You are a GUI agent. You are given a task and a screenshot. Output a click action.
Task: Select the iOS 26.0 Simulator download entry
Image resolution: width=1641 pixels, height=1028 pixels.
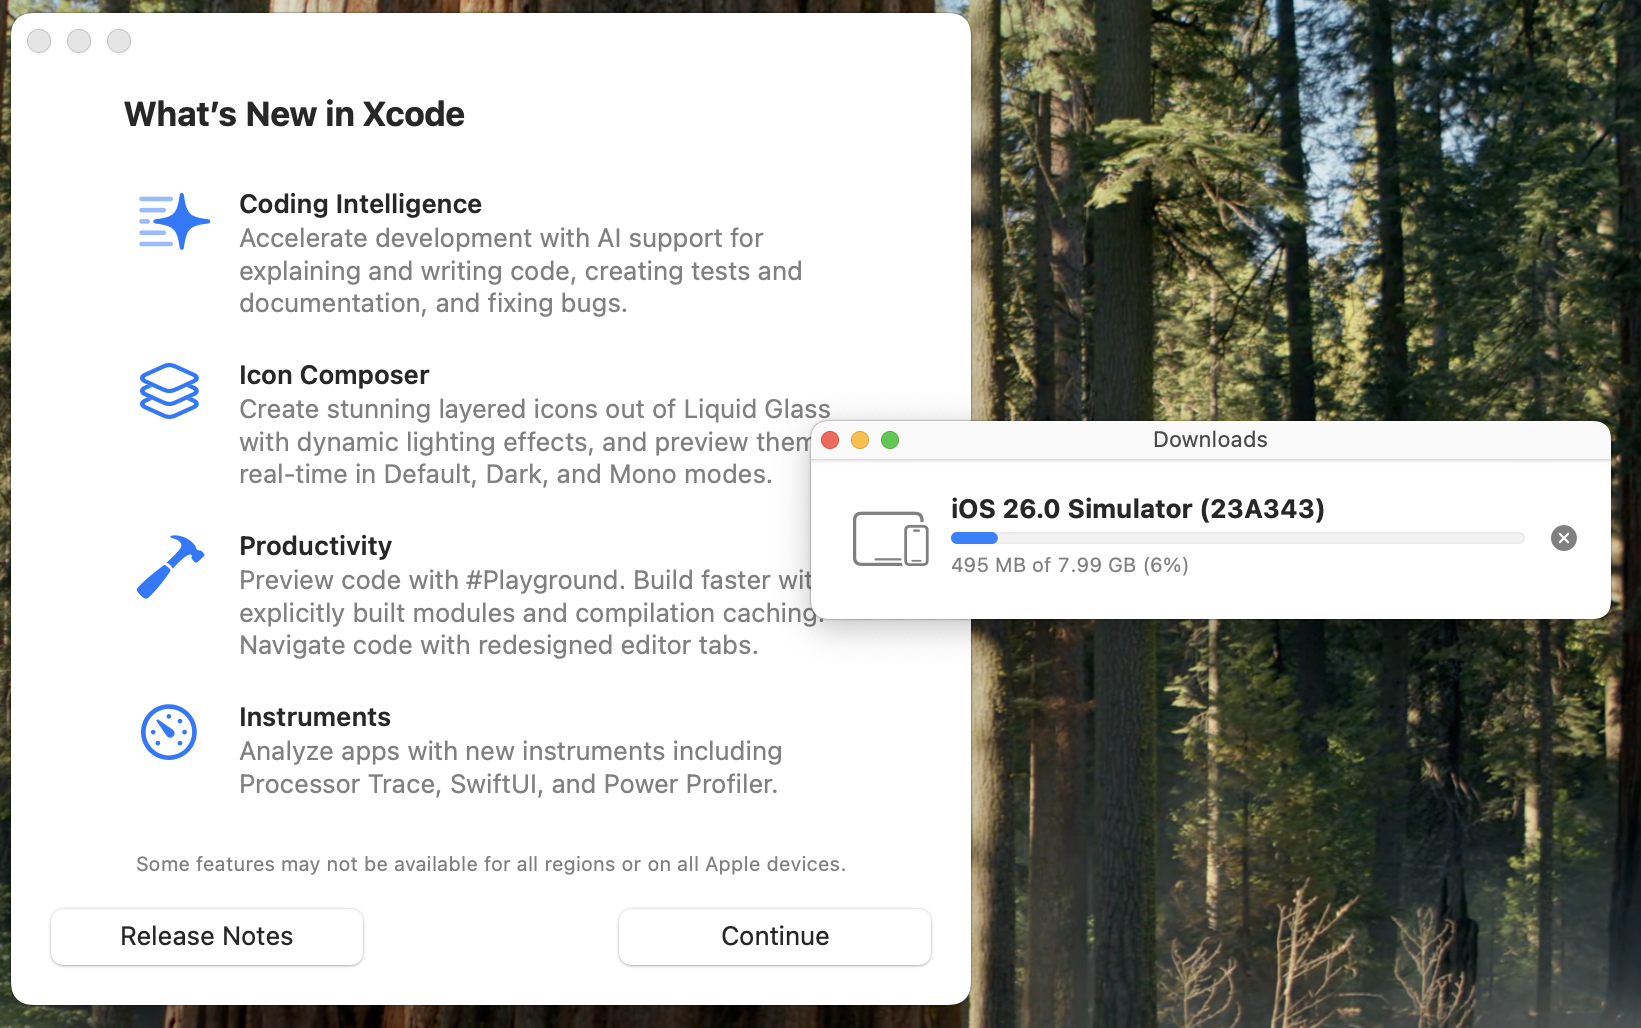1137,509
